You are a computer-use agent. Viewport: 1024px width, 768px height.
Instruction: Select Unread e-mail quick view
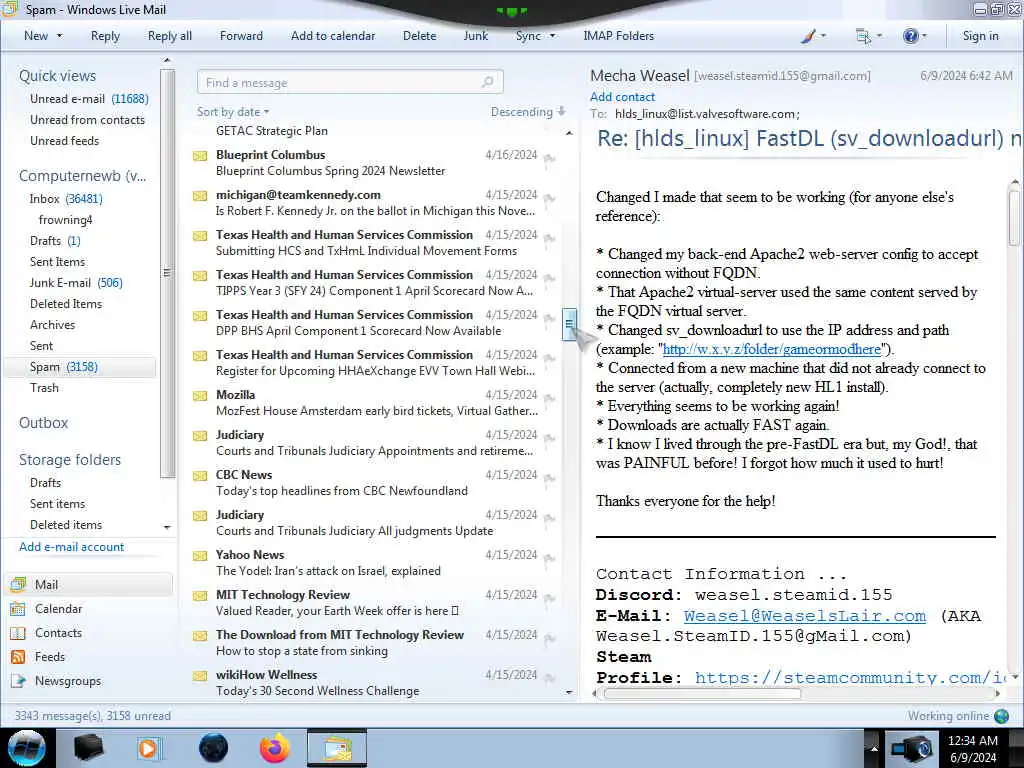(x=89, y=99)
